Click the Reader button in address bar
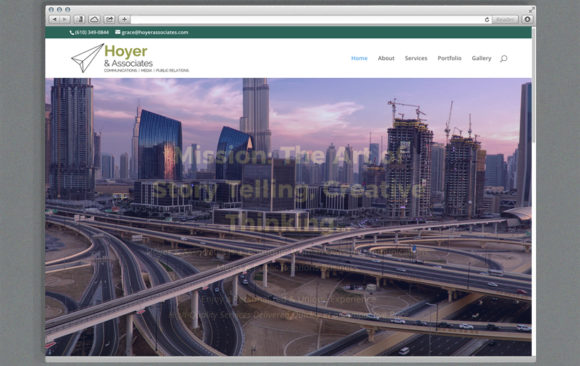This screenshot has width=580, height=366. (505, 20)
